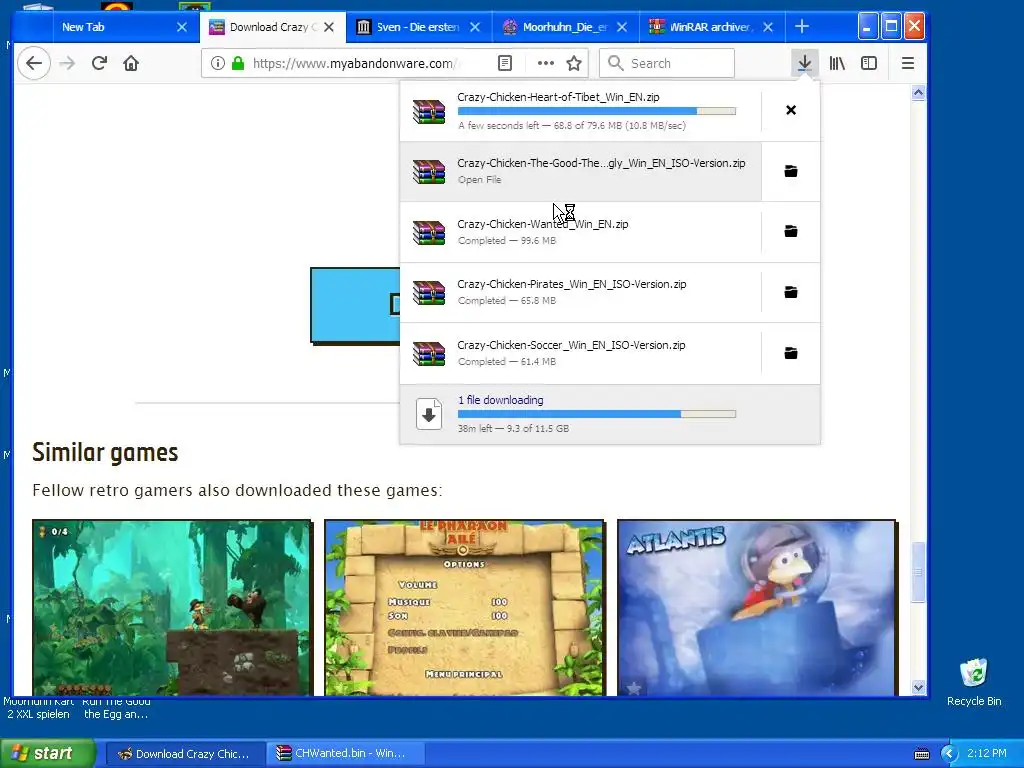The image size is (1024, 768).
Task: Click the blue download button on page
Action: coord(355,305)
